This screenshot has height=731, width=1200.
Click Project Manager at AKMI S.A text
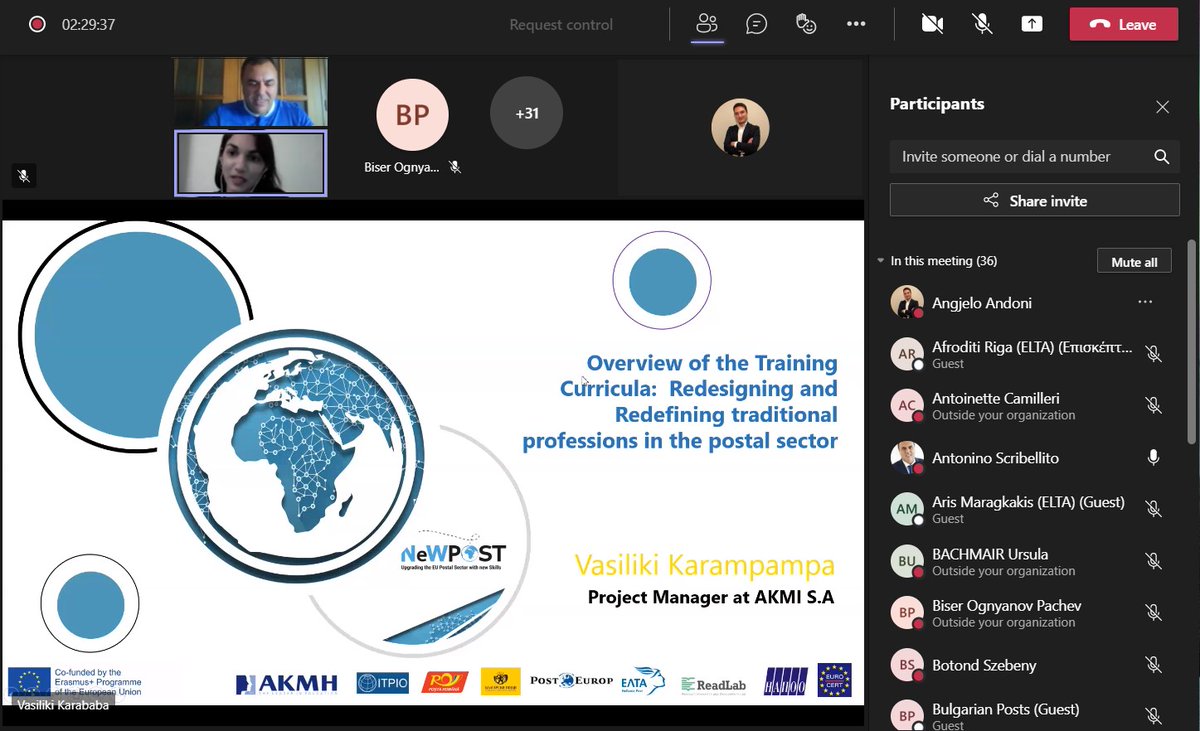(710, 598)
